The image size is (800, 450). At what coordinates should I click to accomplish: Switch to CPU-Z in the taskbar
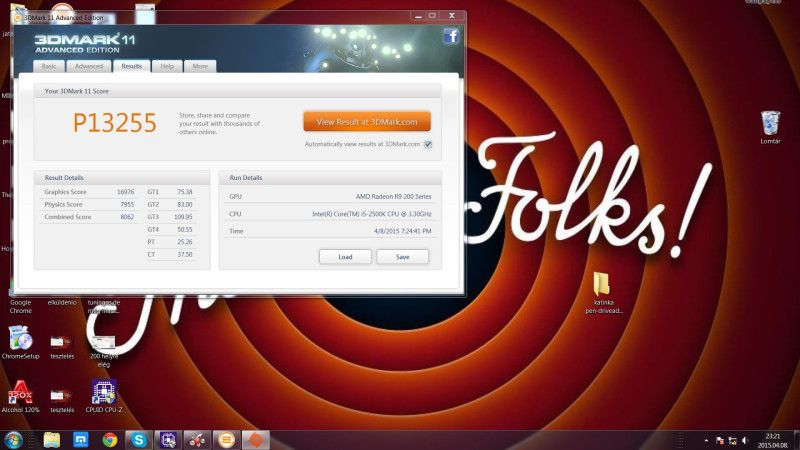pyautogui.click(x=168, y=440)
